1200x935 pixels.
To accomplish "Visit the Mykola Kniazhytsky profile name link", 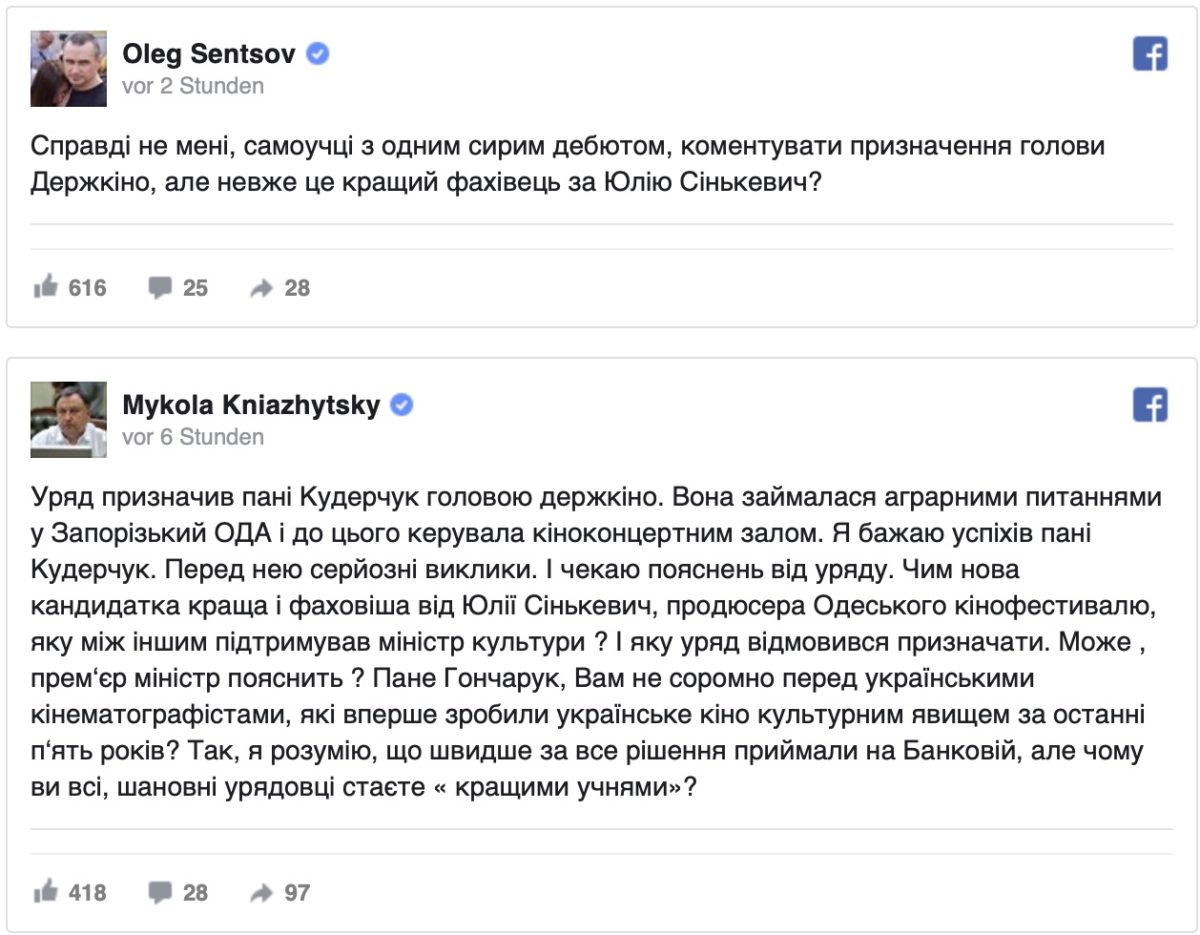I will coord(252,405).
